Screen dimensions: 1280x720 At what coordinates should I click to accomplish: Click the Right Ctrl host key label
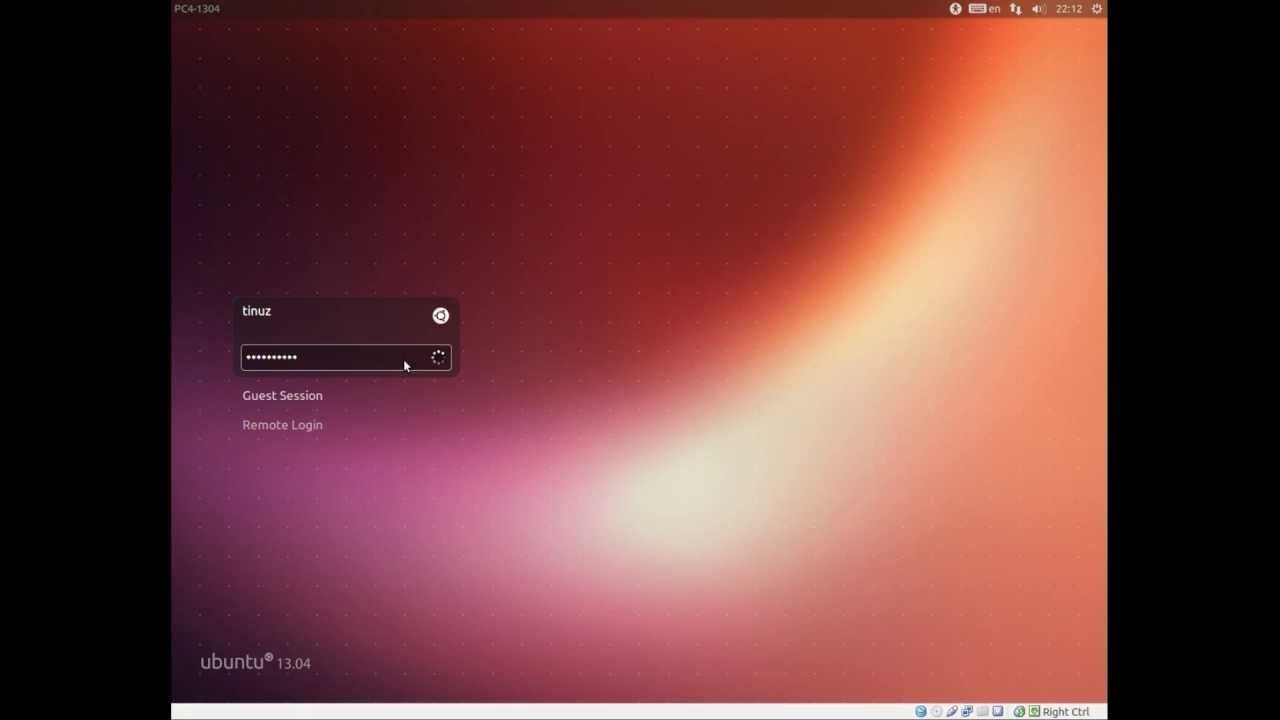pos(1064,711)
